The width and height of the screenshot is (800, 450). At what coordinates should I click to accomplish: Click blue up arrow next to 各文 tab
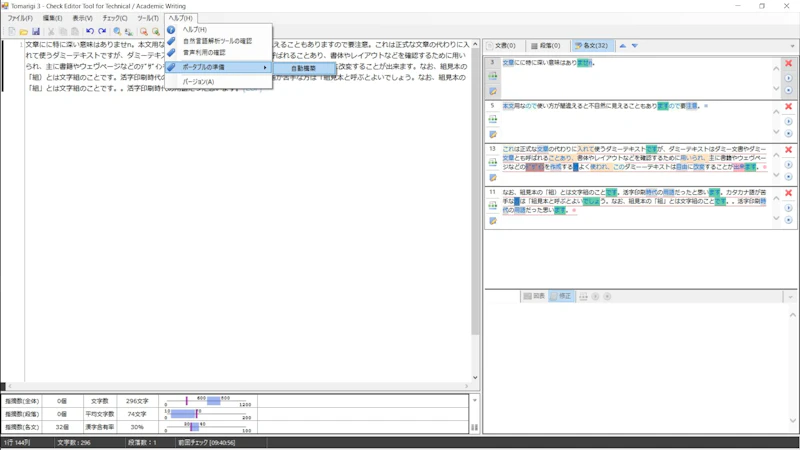(622, 46)
